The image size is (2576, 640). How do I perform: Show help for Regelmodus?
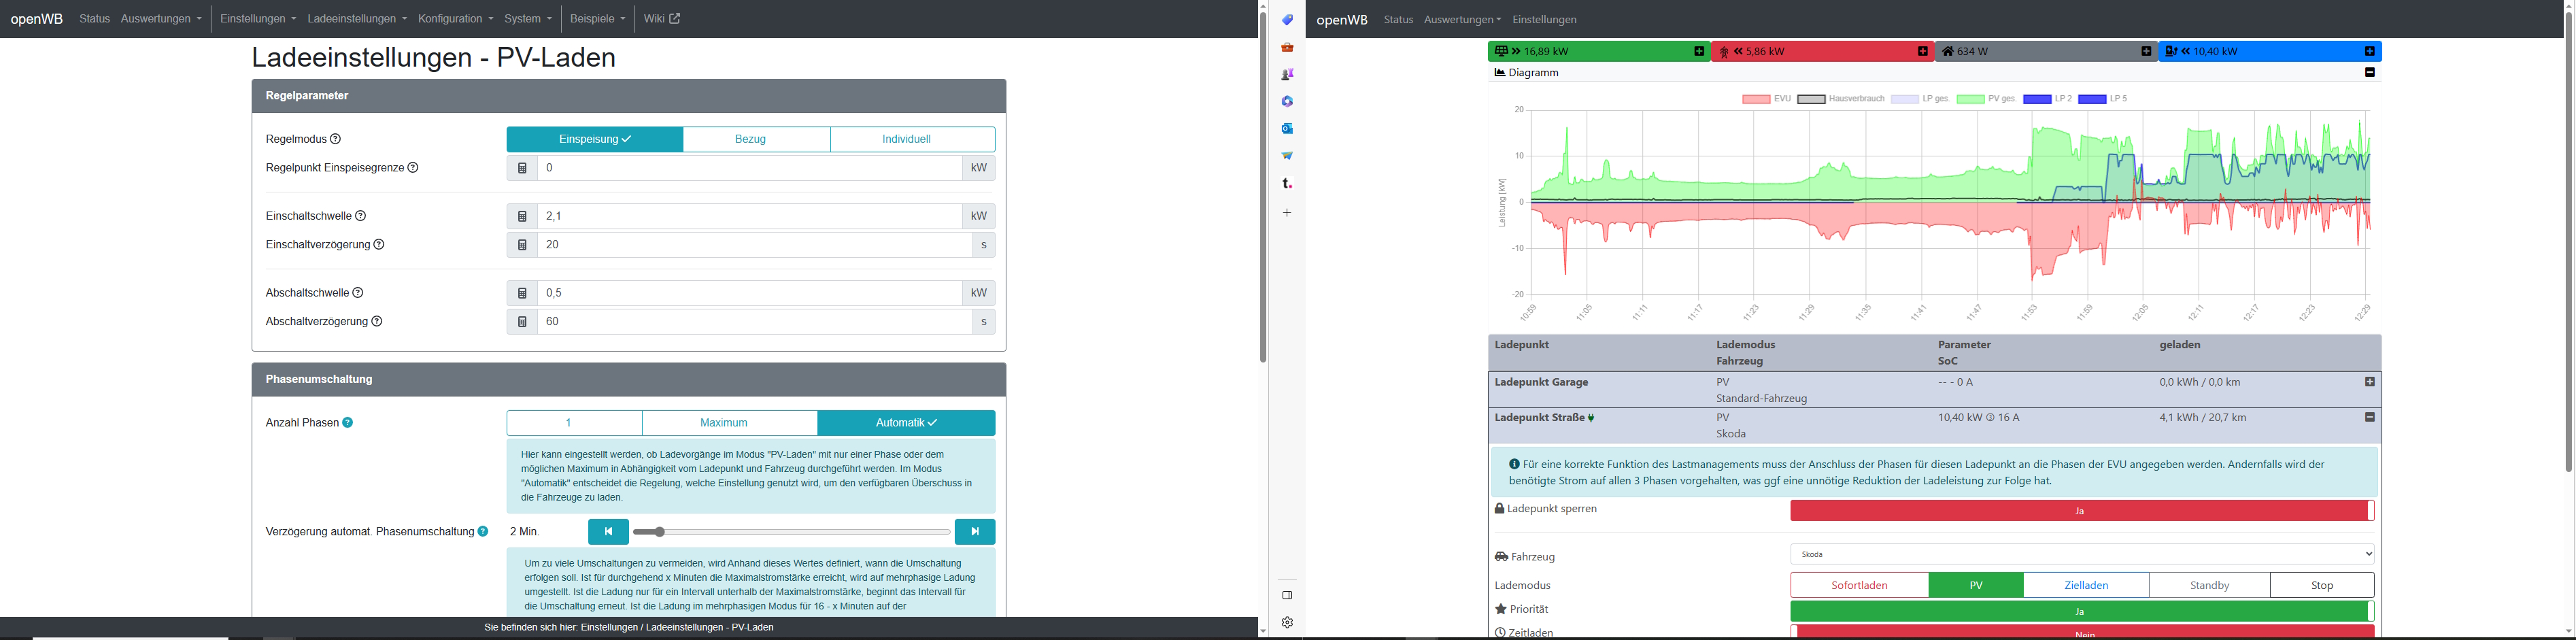(x=336, y=139)
